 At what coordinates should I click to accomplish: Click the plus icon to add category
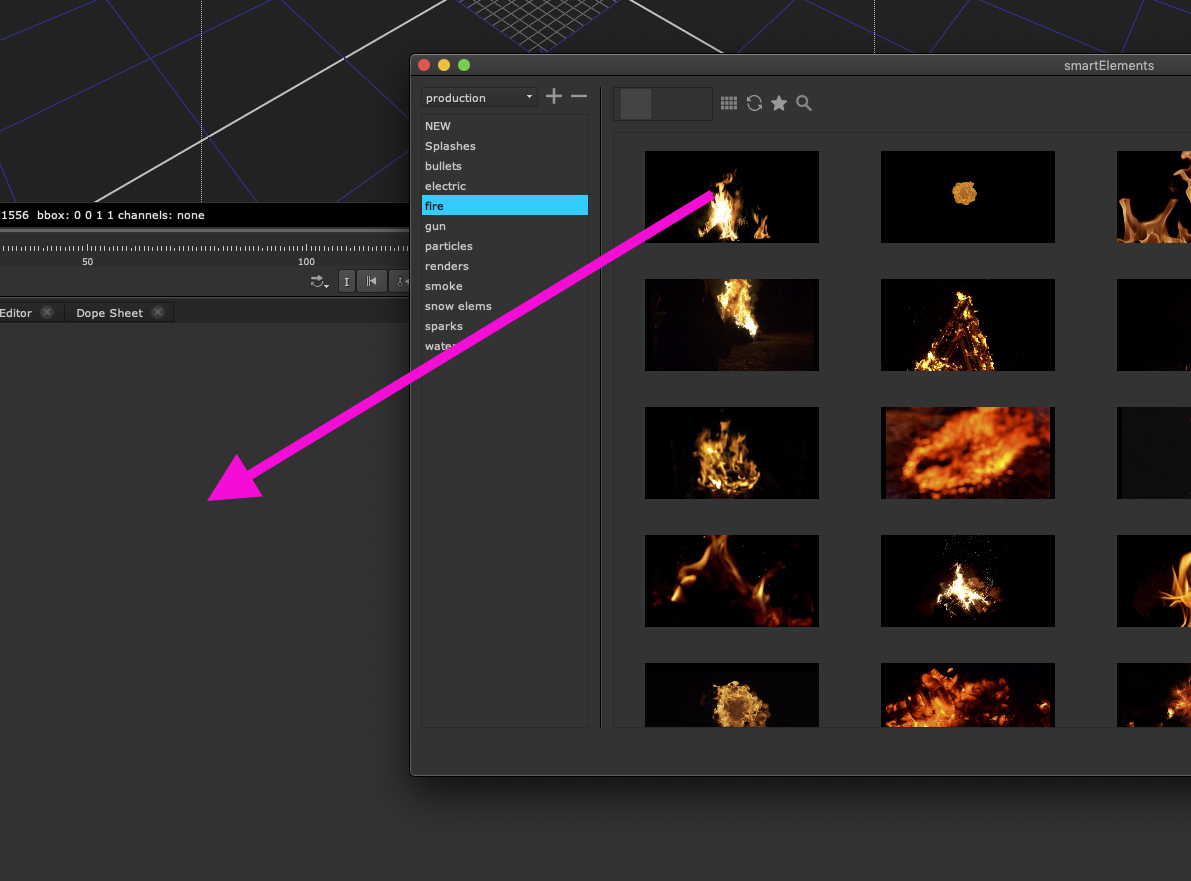[554, 96]
